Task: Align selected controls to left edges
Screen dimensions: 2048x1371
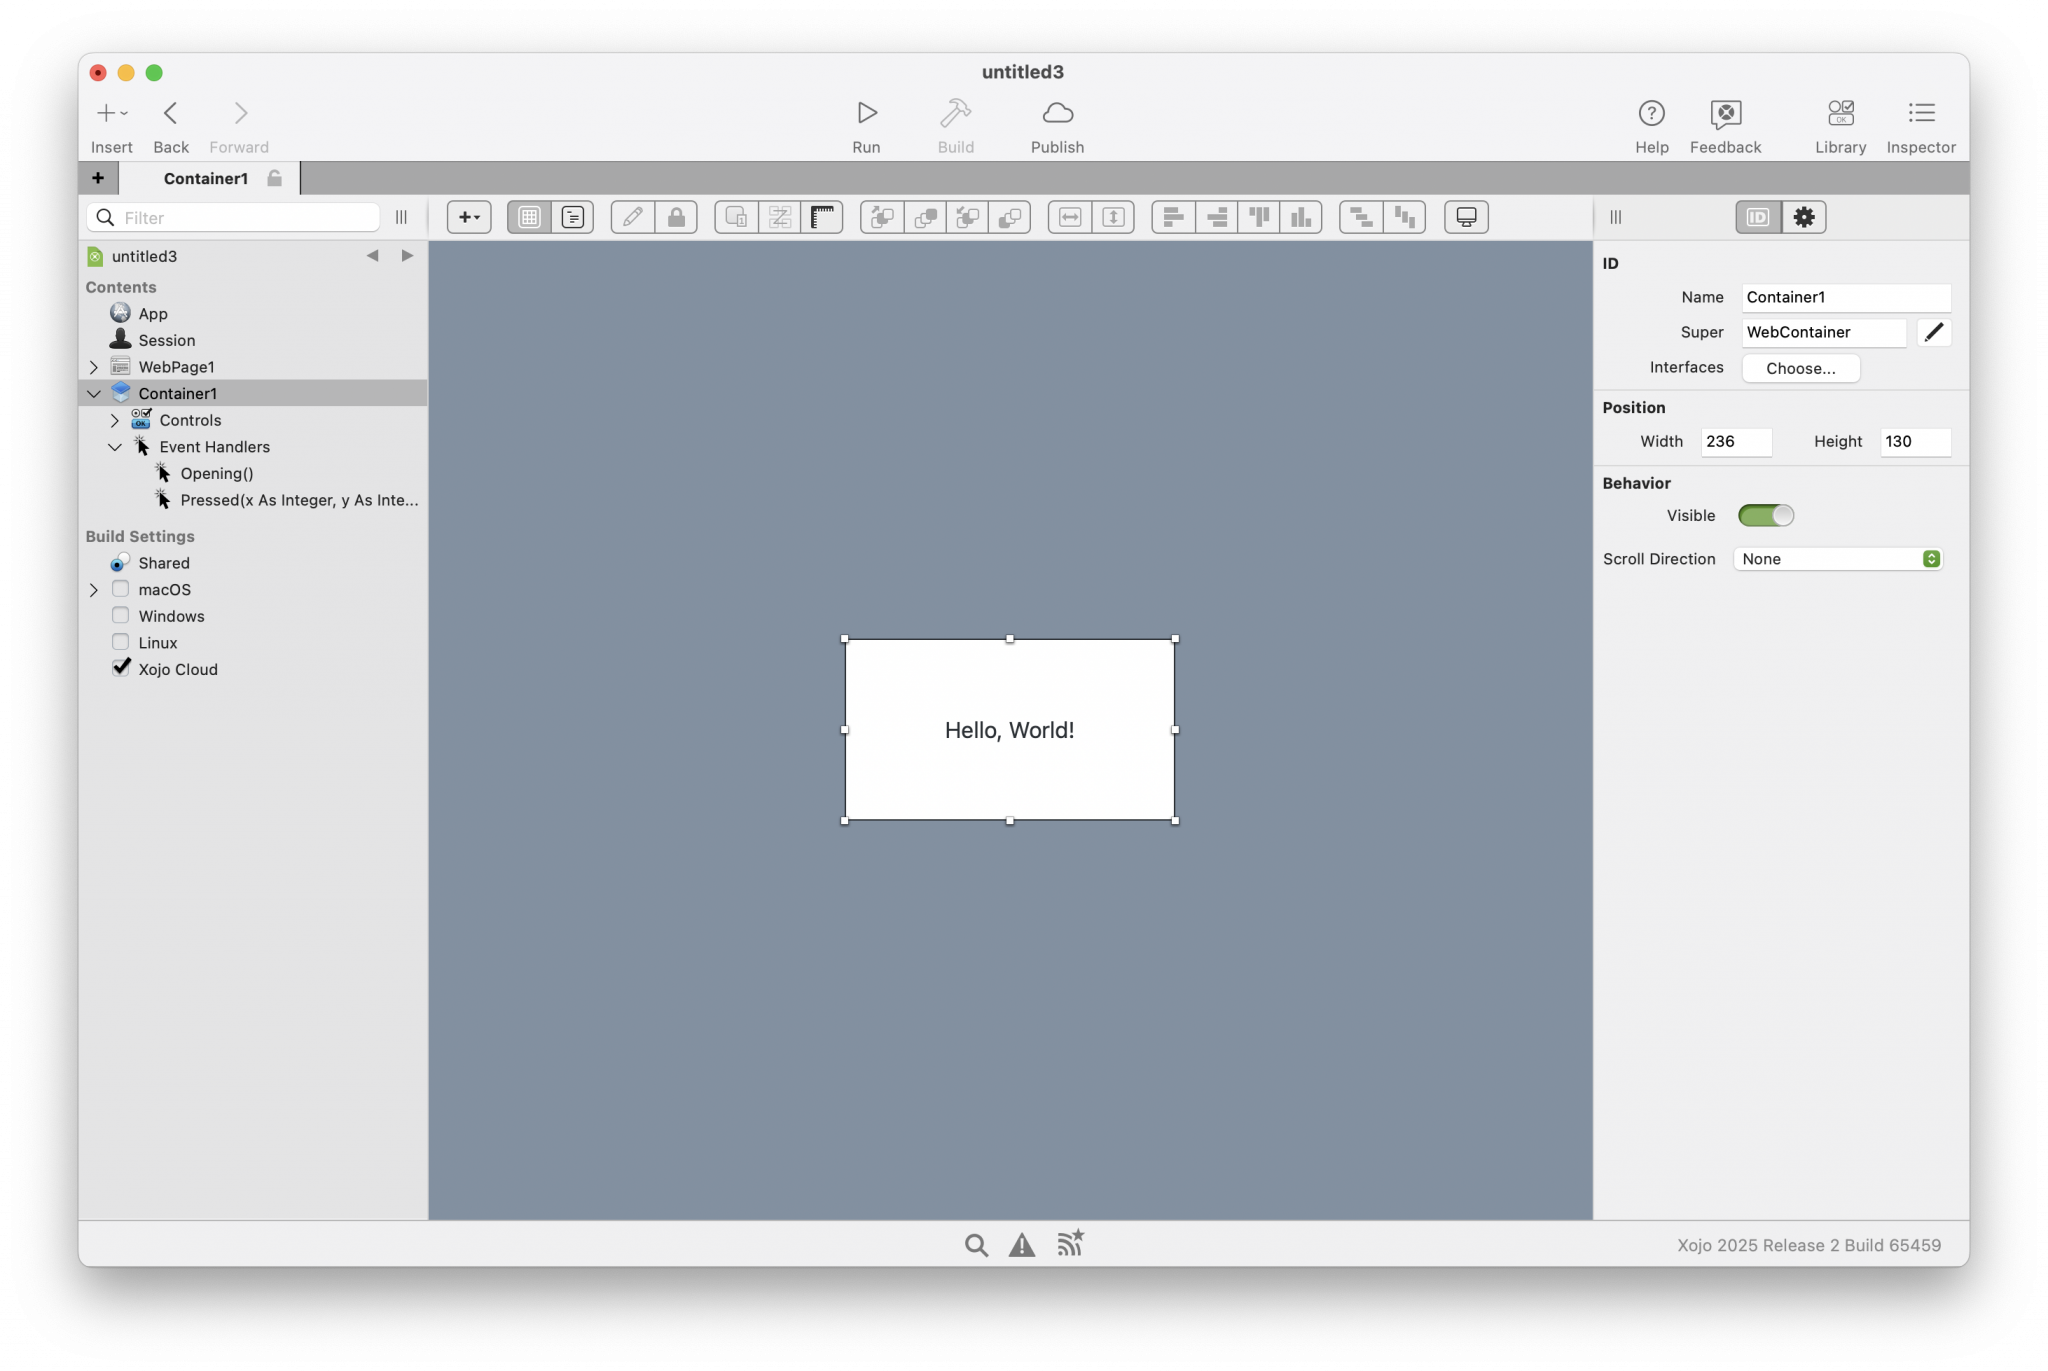Action: tap(1174, 217)
